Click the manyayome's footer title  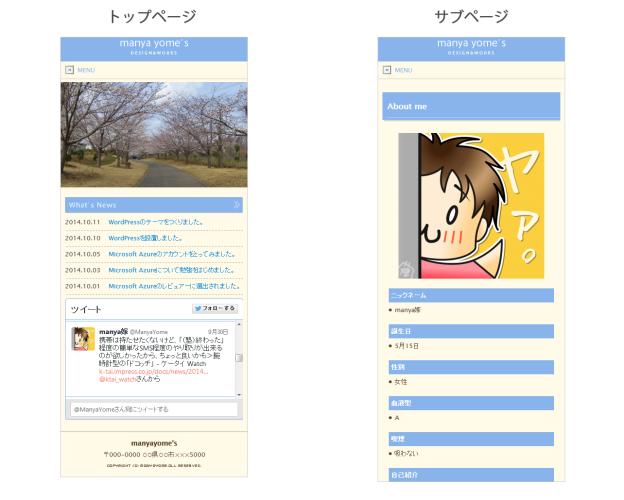[154, 443]
